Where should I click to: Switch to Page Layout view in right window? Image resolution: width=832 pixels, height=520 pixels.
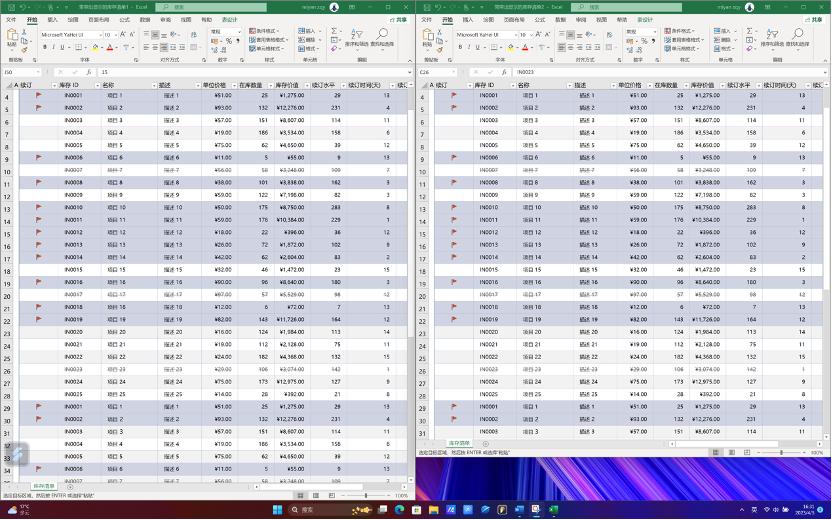732,453
